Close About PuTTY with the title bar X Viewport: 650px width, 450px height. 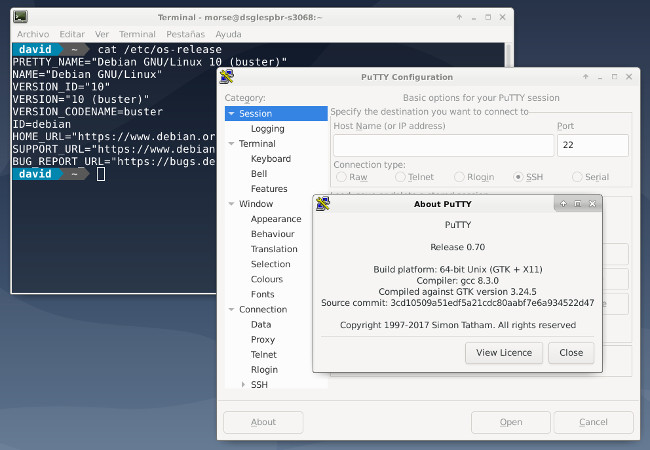pyautogui.click(x=592, y=203)
